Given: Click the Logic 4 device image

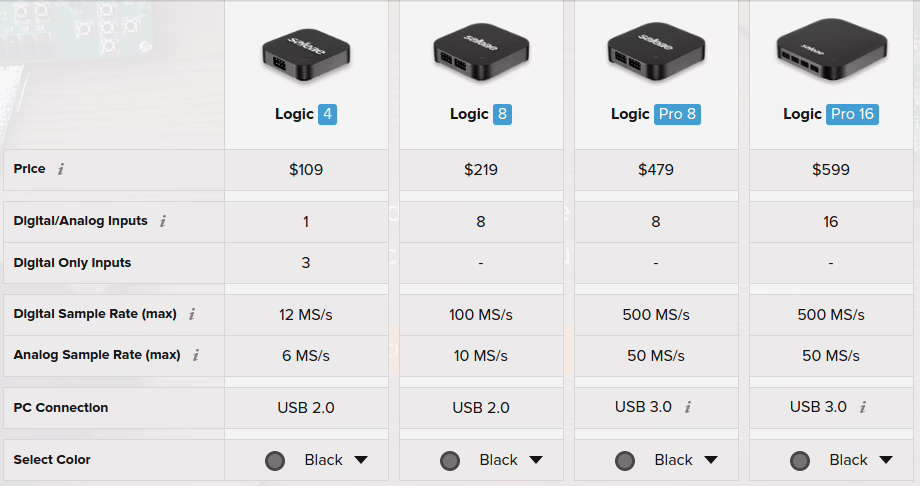Looking at the screenshot, I should [x=306, y=56].
